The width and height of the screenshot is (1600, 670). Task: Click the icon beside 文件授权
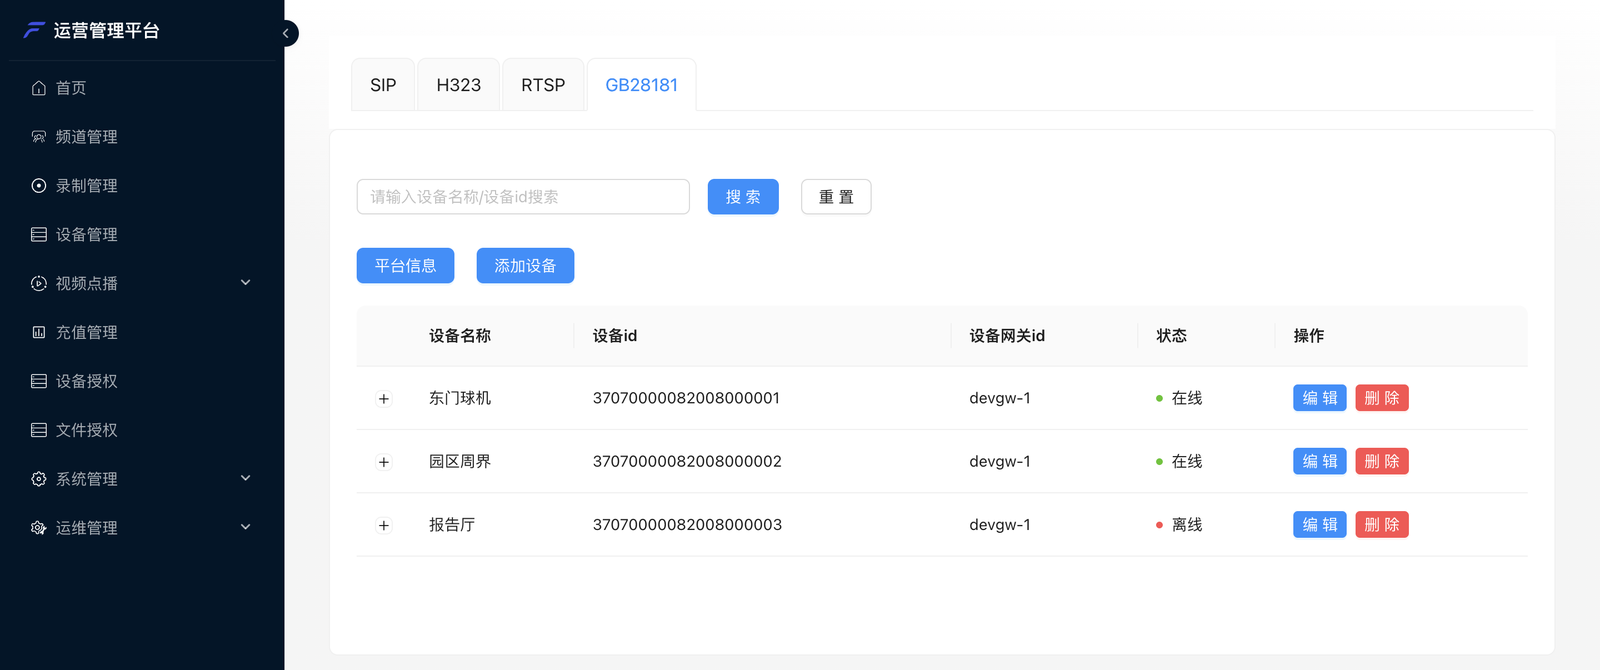[39, 430]
